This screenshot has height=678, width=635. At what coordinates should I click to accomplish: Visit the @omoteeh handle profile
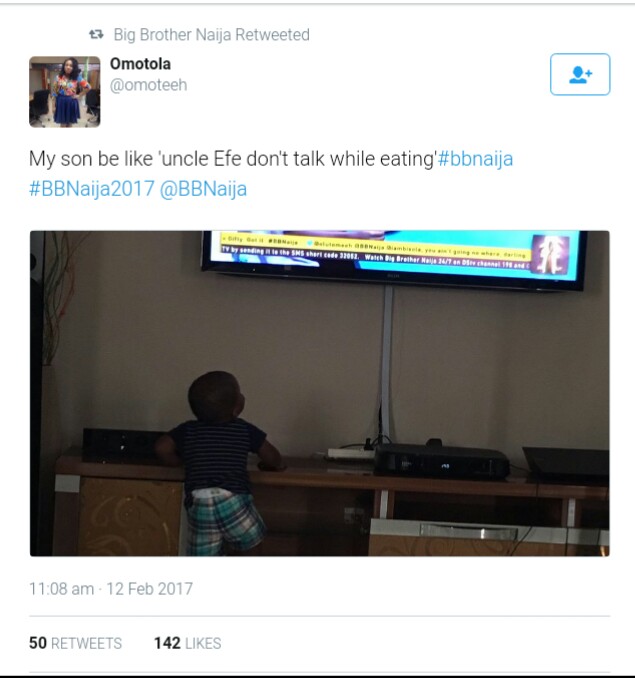pyautogui.click(x=148, y=85)
